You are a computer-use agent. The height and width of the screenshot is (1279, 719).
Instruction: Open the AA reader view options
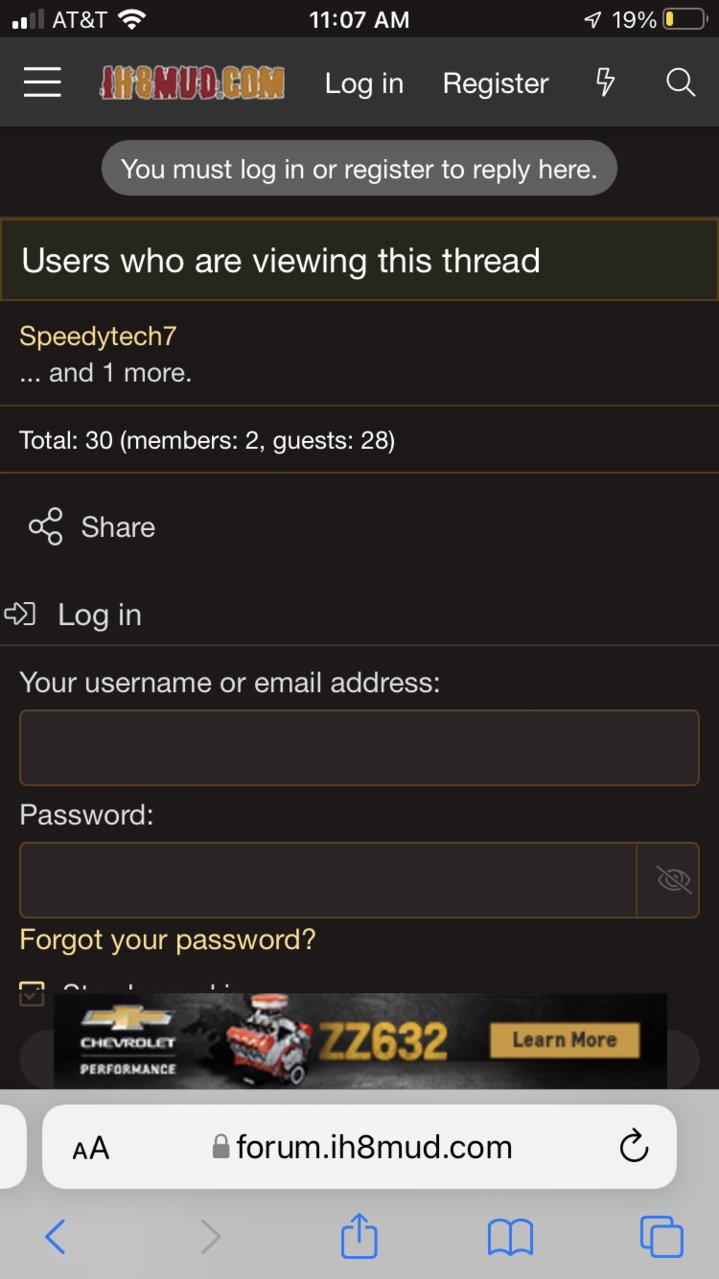coord(91,1148)
